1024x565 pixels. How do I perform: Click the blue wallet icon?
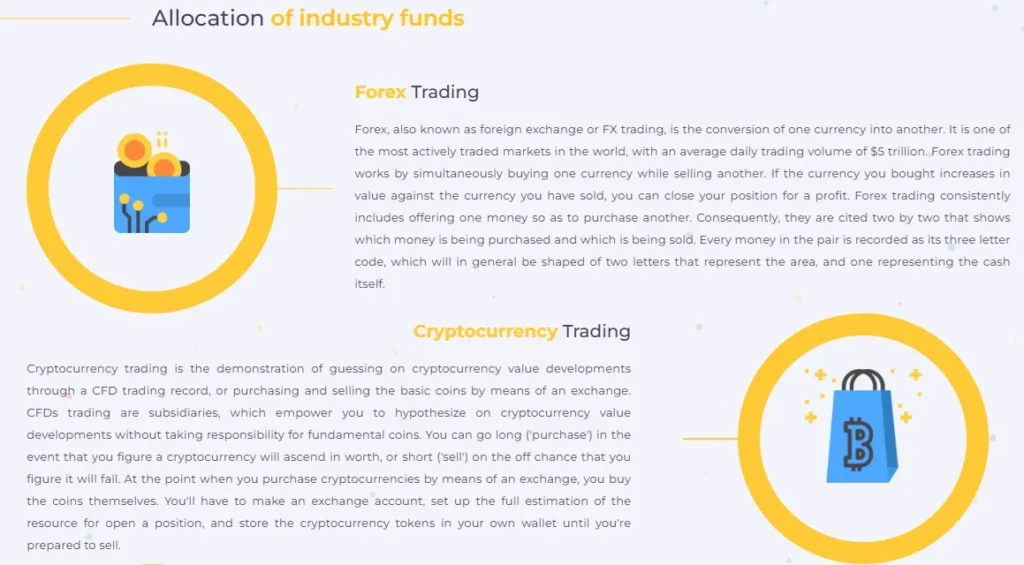[x=152, y=200]
